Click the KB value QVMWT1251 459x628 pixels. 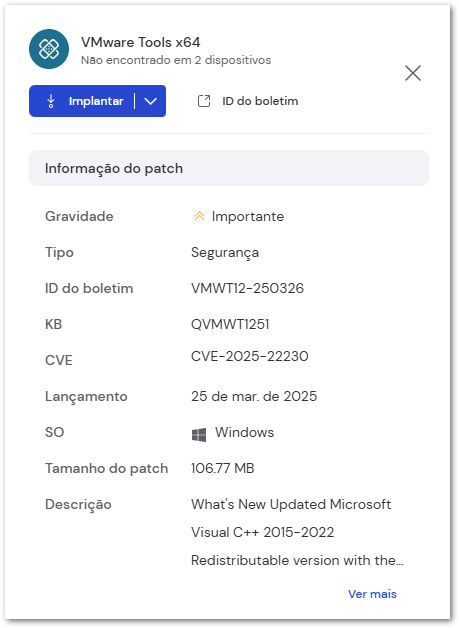[x=230, y=324]
